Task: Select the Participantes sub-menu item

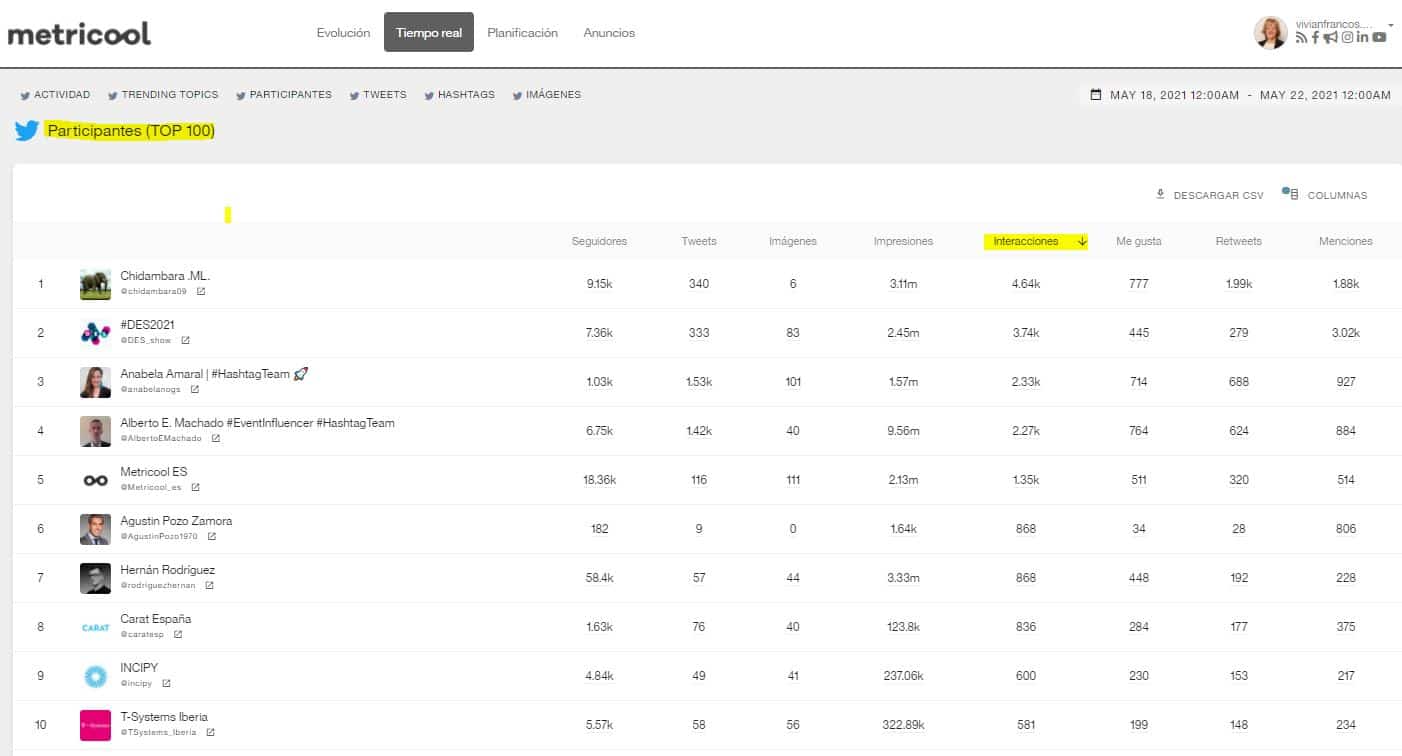Action: pyautogui.click(x=284, y=95)
